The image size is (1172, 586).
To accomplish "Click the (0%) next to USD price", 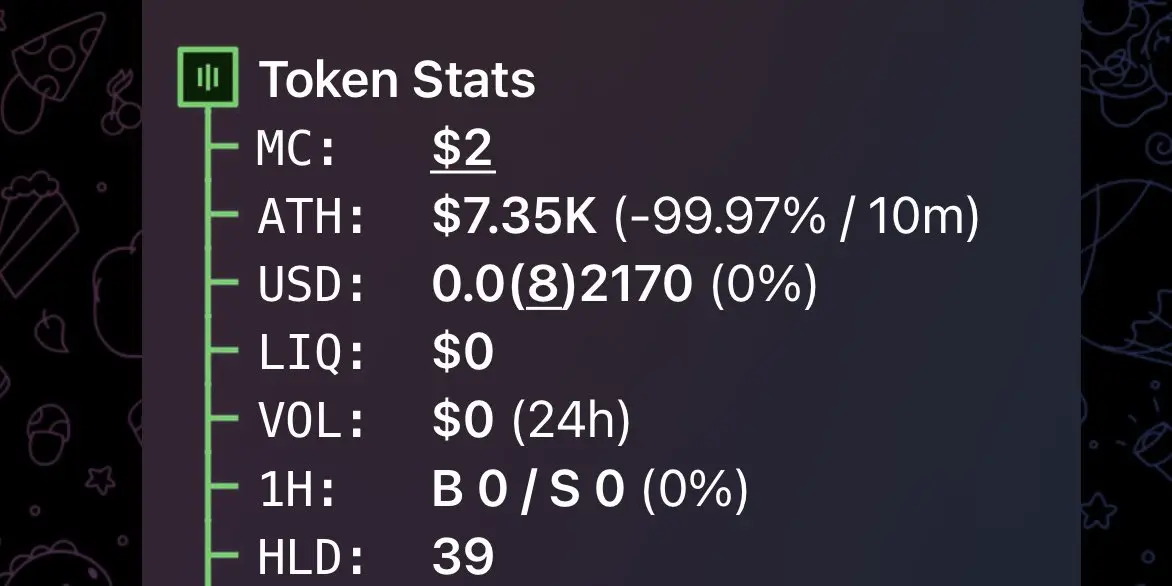I will [764, 285].
